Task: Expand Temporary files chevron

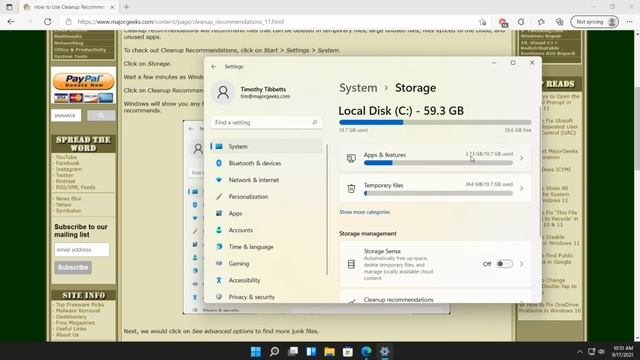Action: coord(522,189)
